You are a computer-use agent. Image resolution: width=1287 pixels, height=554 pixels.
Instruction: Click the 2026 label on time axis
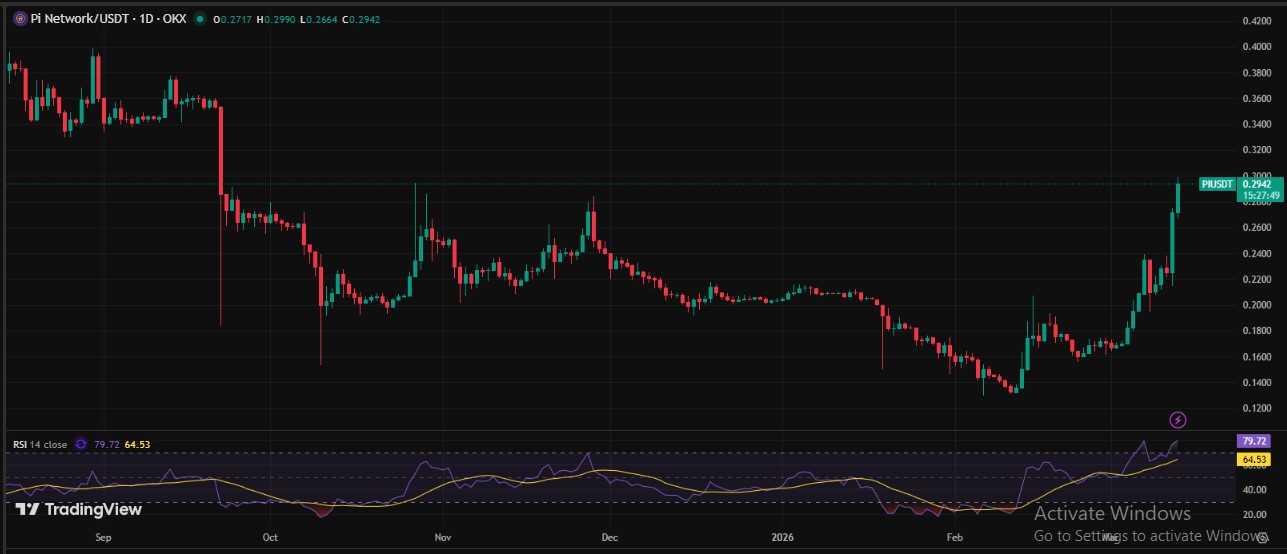click(781, 537)
